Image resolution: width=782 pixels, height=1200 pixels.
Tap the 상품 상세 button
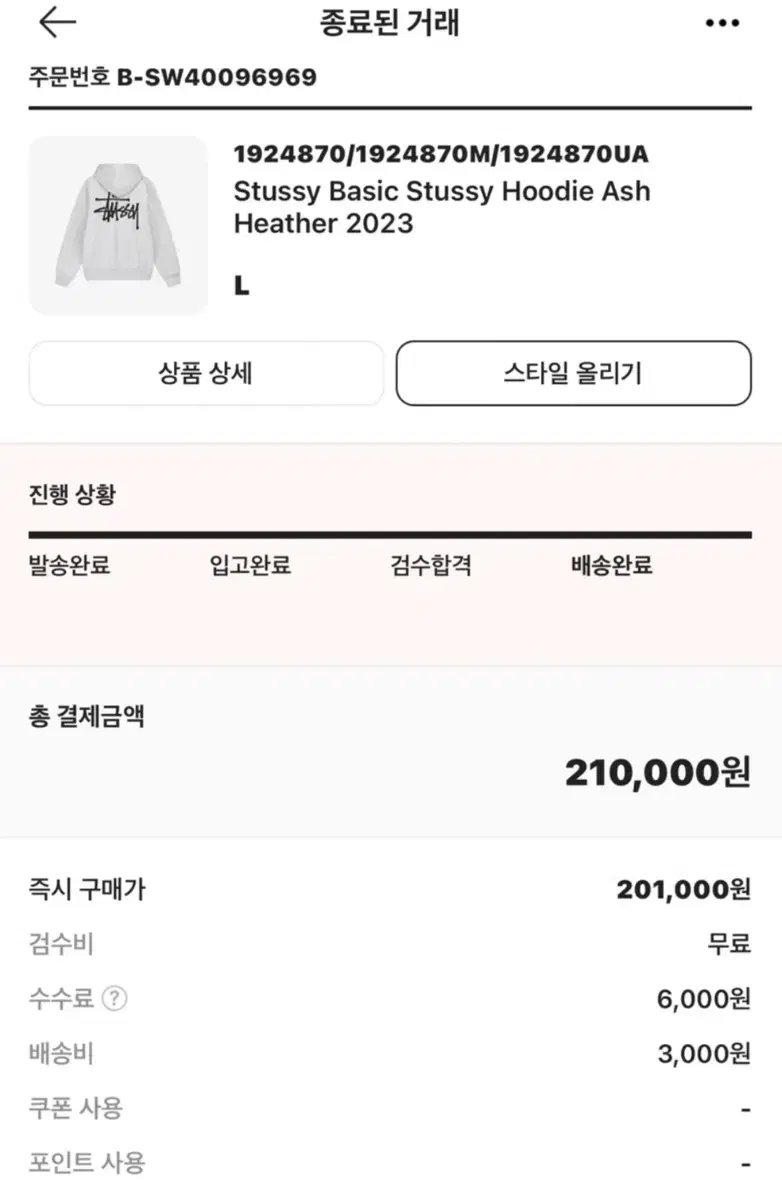click(206, 374)
